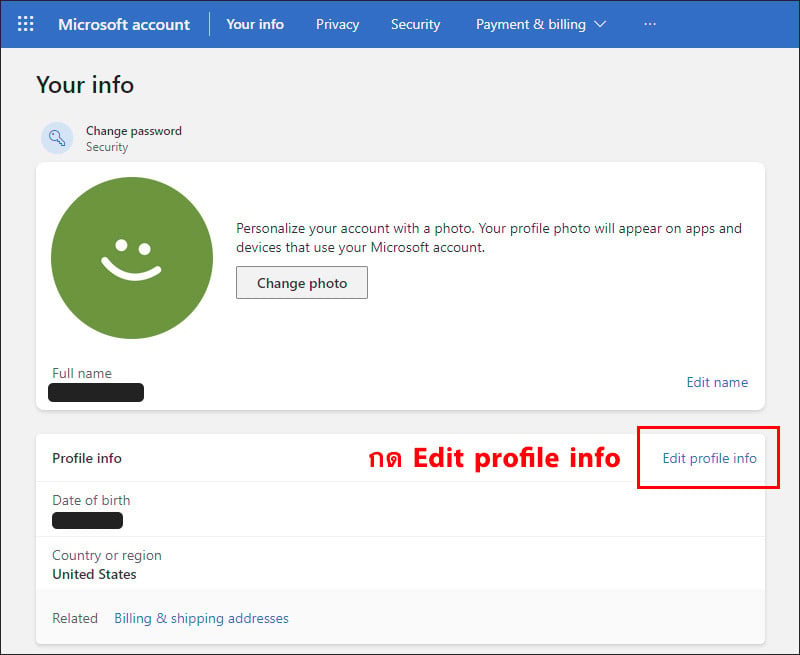The width and height of the screenshot is (800, 655).
Task: Click the Full name label
Action: click(x=82, y=373)
